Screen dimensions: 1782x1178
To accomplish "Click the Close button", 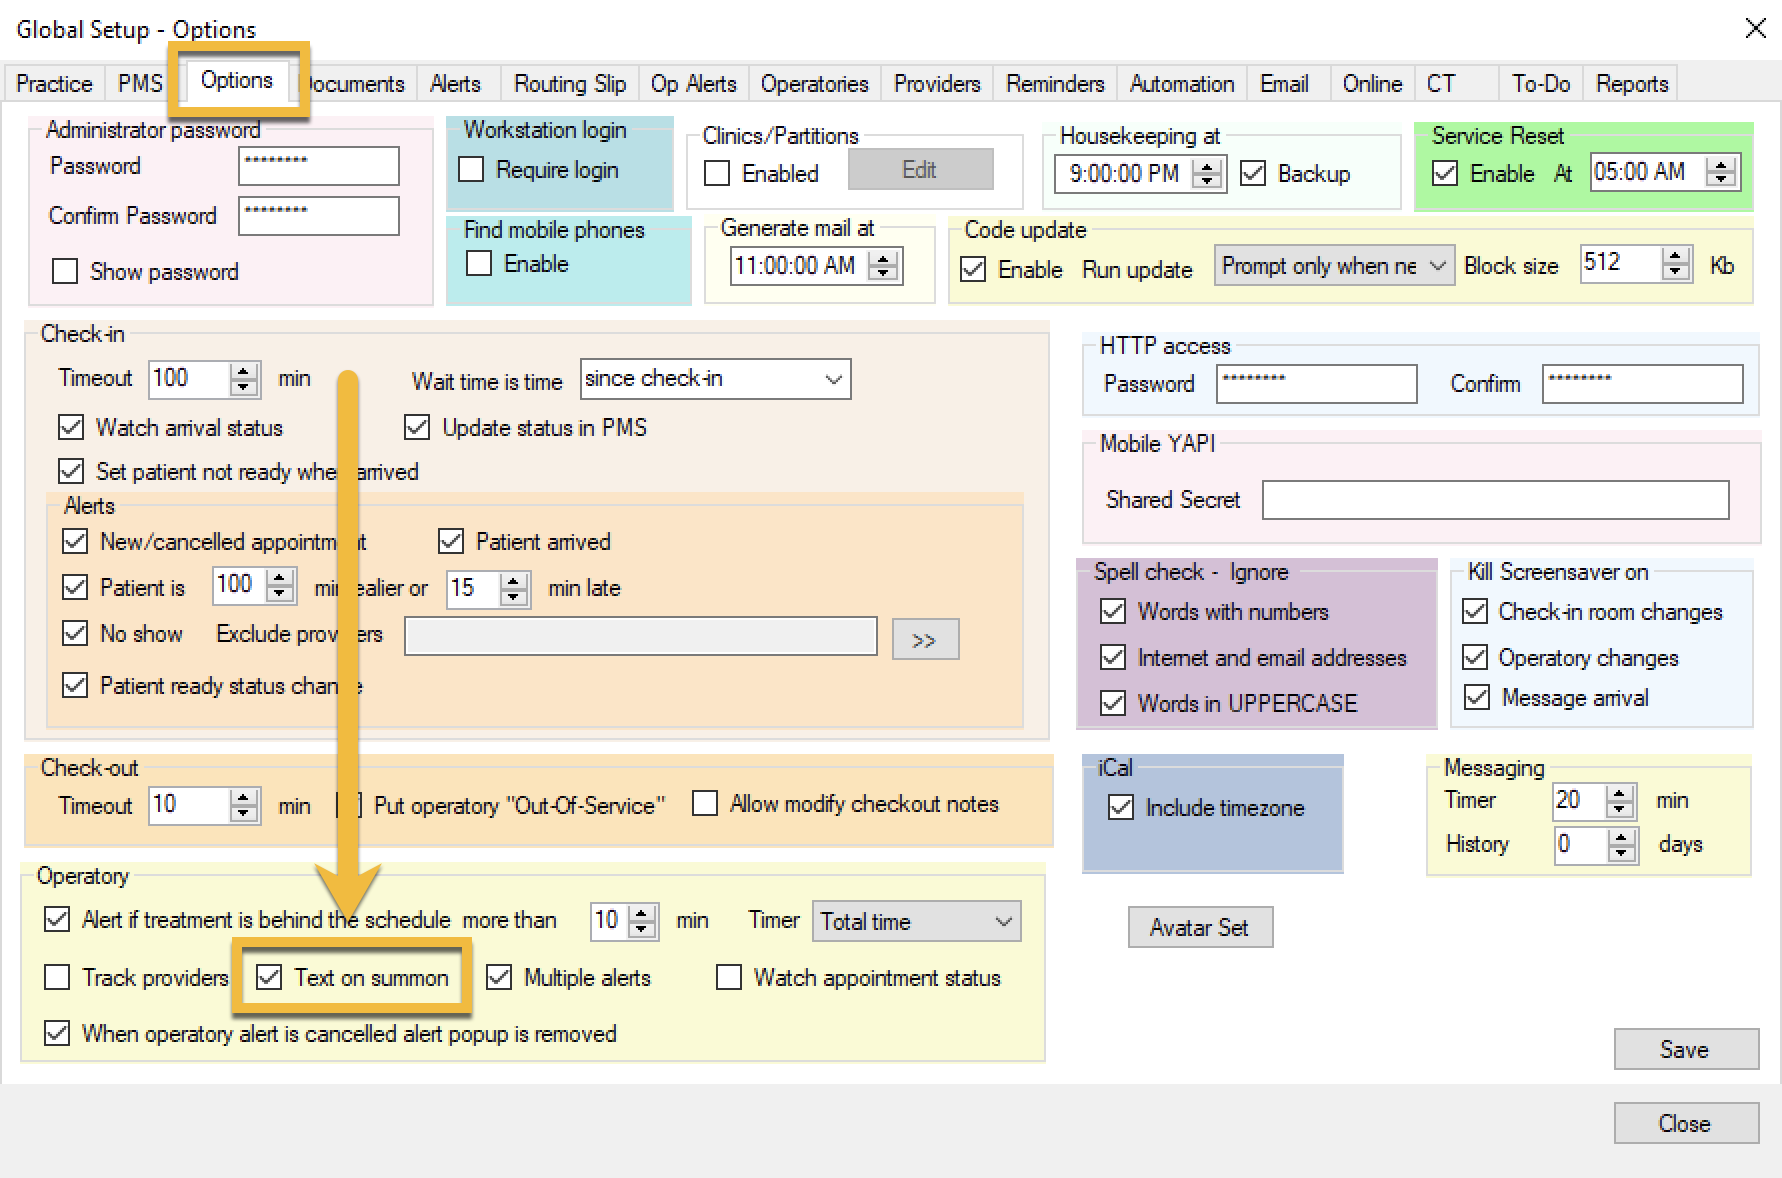I will (x=1685, y=1123).
